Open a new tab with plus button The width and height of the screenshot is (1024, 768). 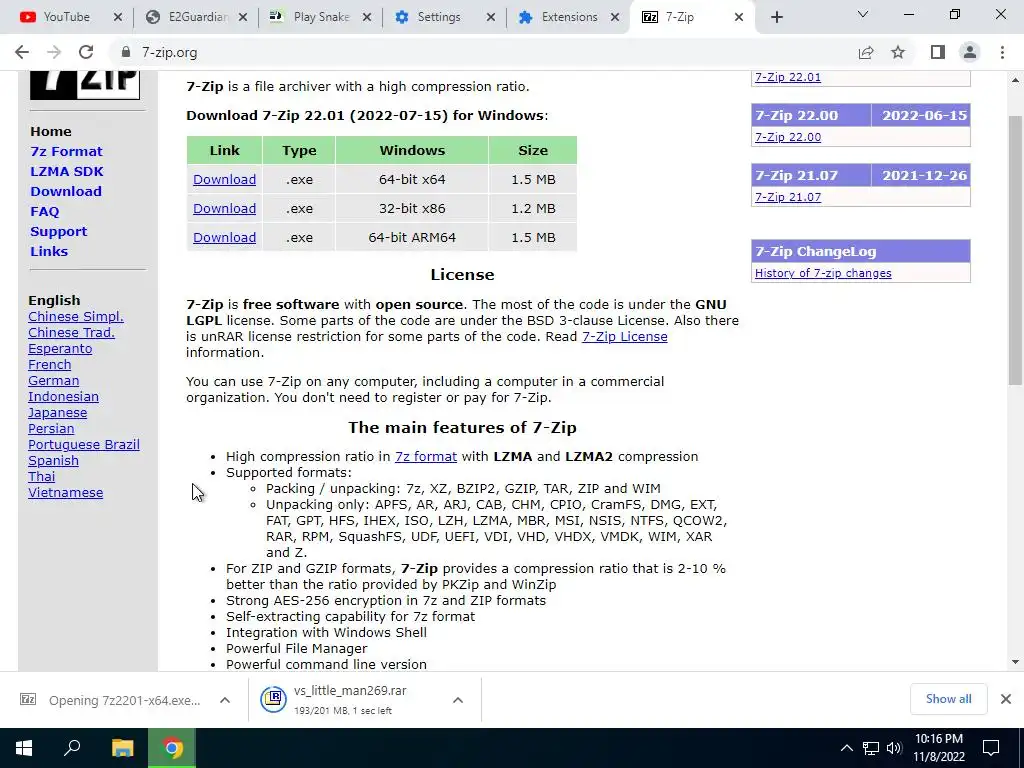776,17
